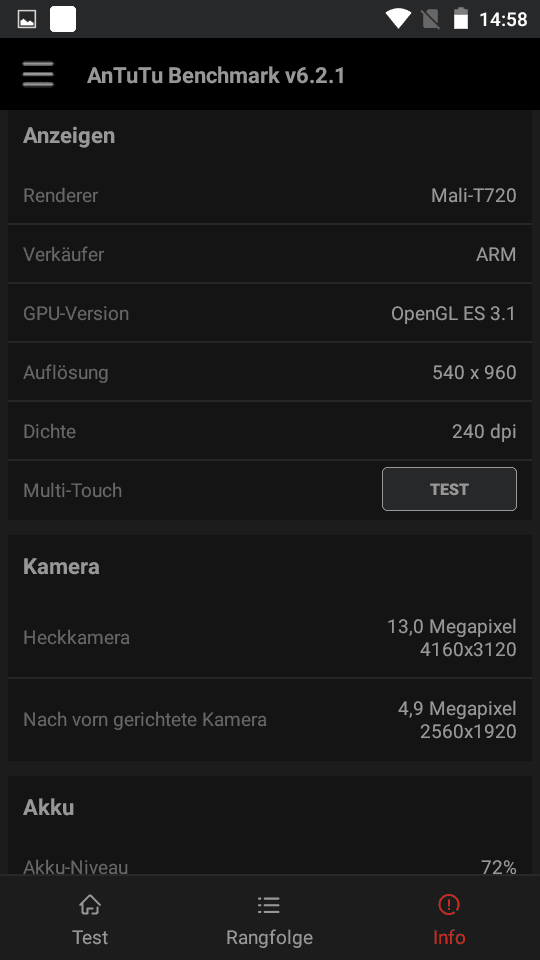Select the Renderer Mali-T720 row
Viewport: 540px width, 960px height.
tap(269, 195)
